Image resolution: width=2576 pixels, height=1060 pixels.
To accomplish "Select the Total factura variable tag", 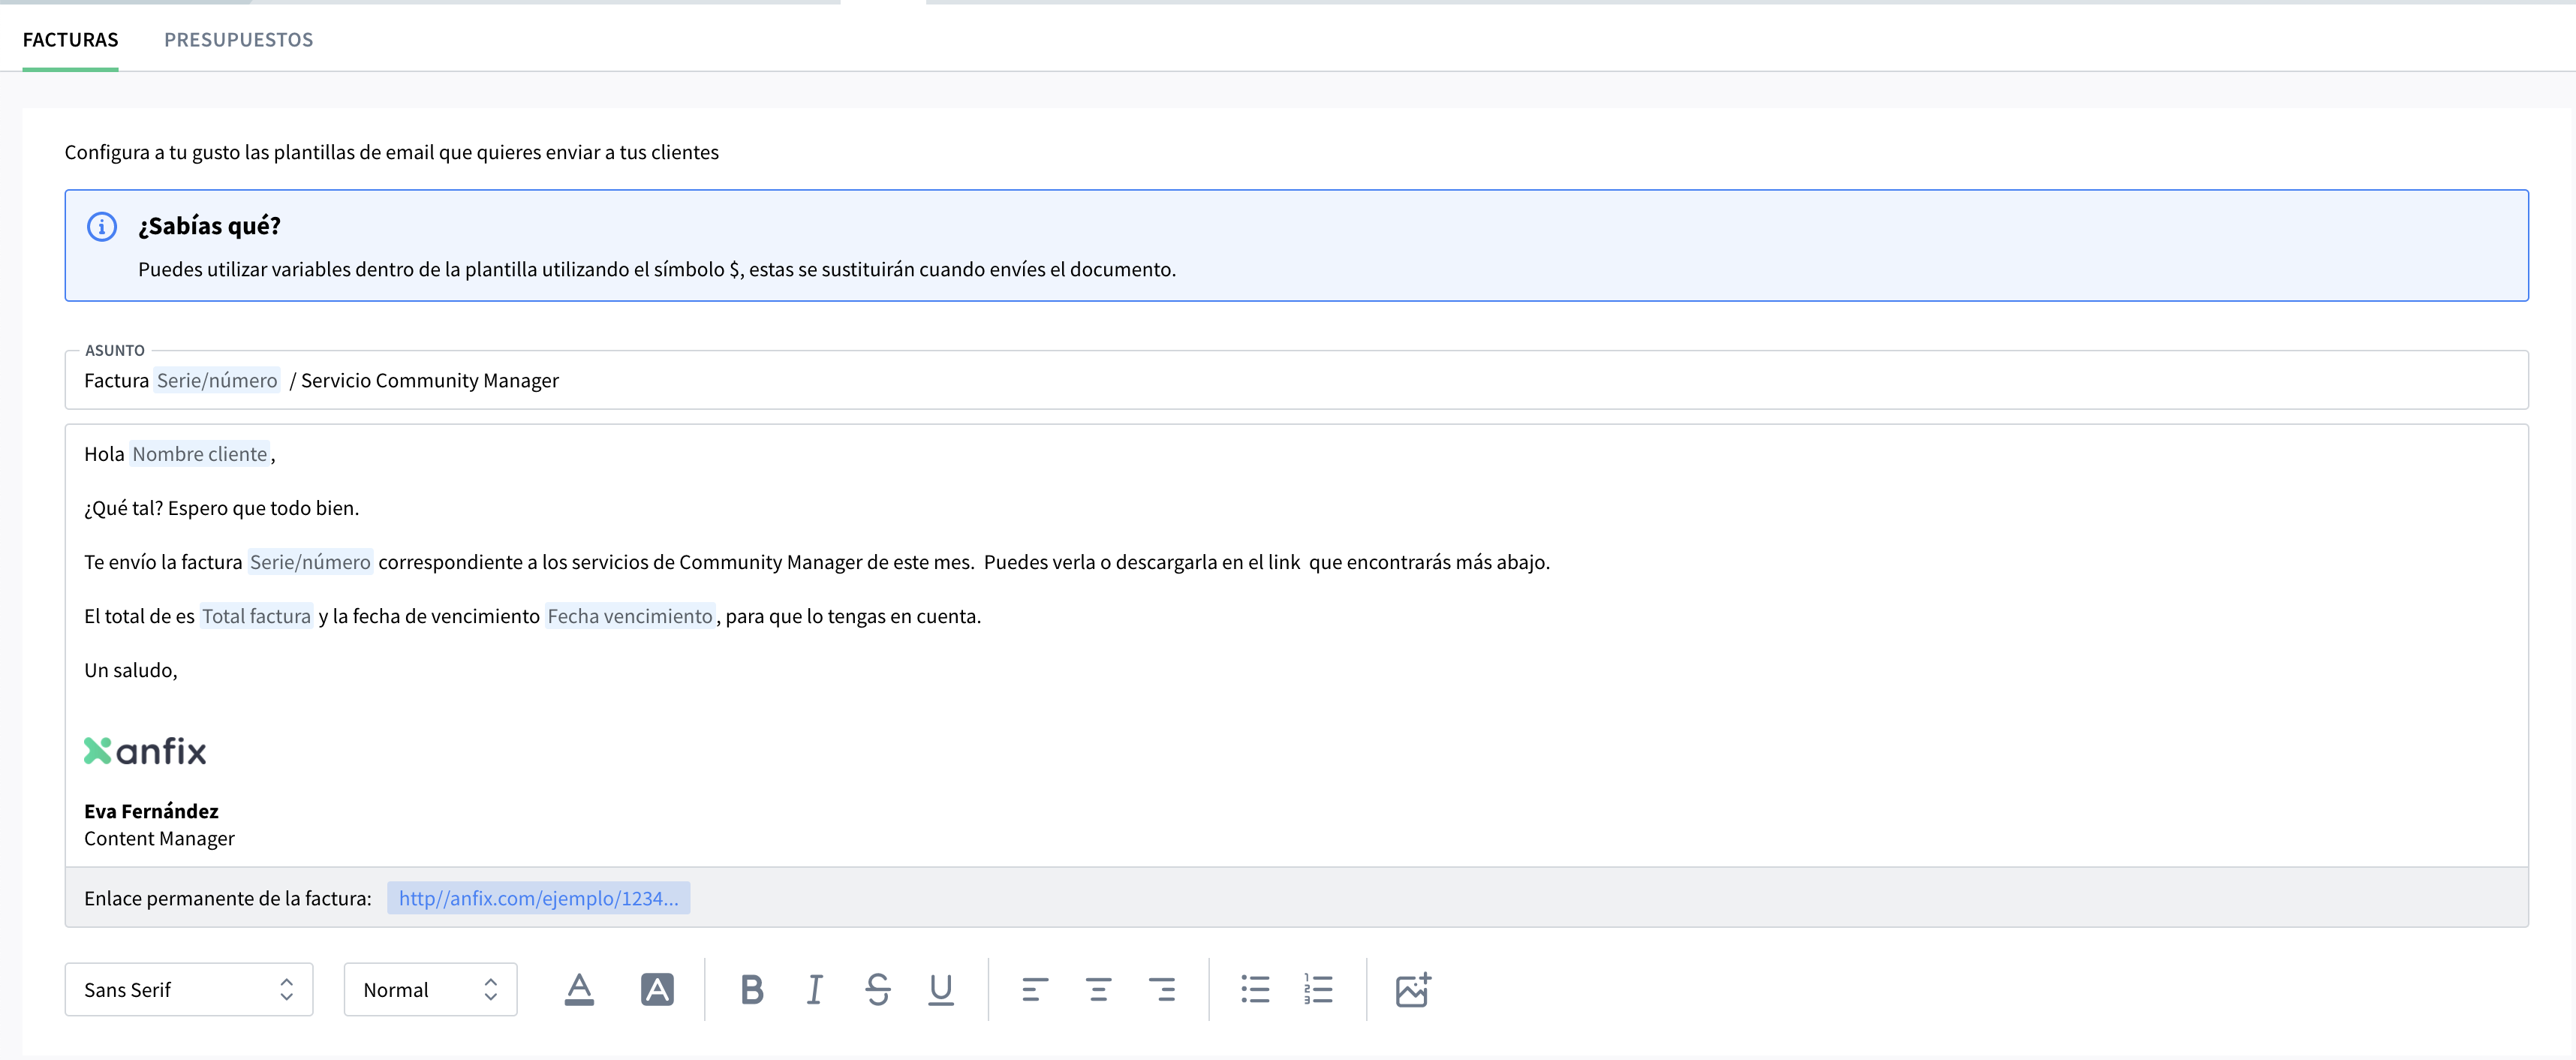I will coord(256,616).
